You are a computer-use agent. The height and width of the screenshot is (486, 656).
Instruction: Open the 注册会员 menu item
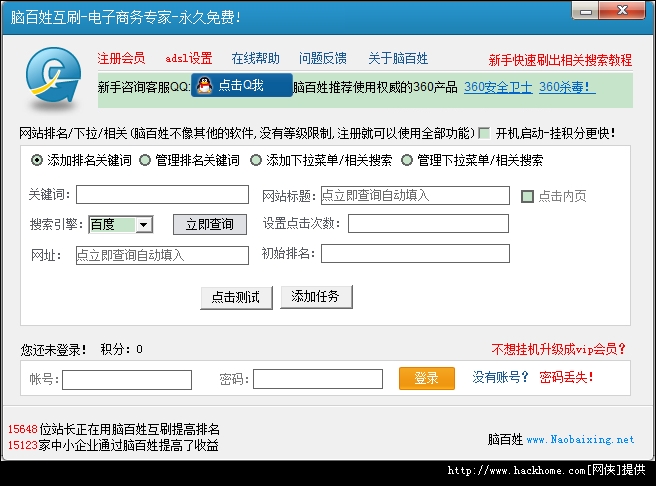121,58
